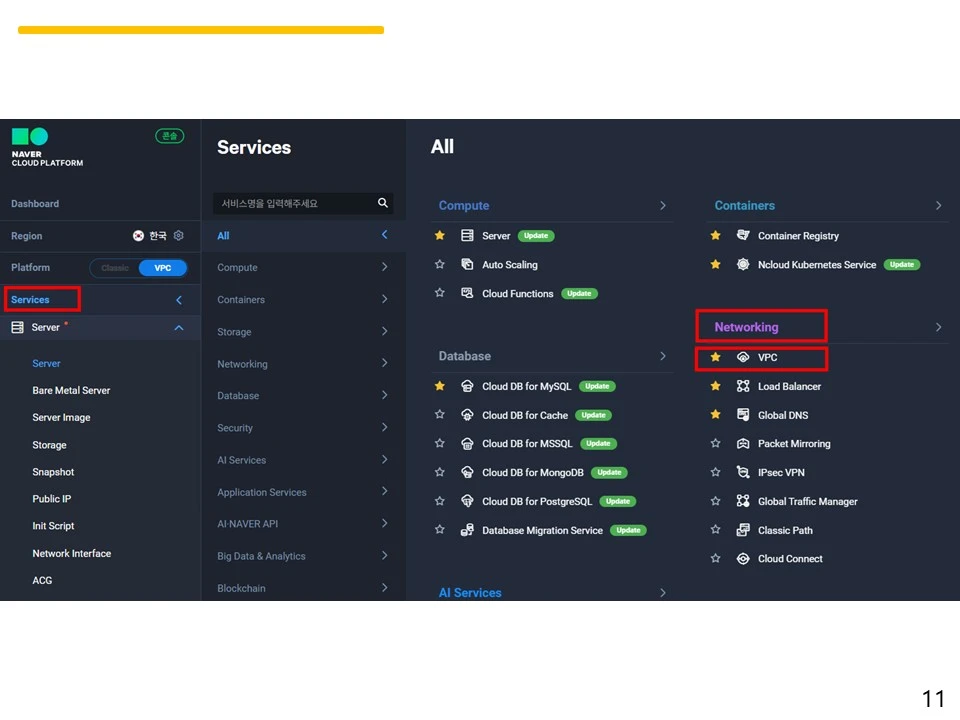Select the Compute category in Services list
This screenshot has width=960, height=720.
pos(303,268)
